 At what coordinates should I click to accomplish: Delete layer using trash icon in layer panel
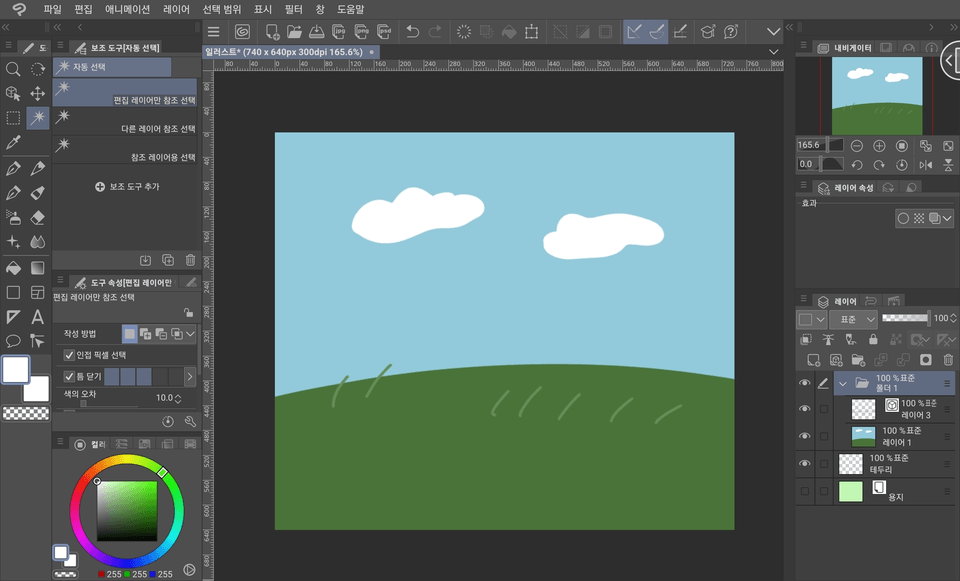pyautogui.click(x=948, y=360)
